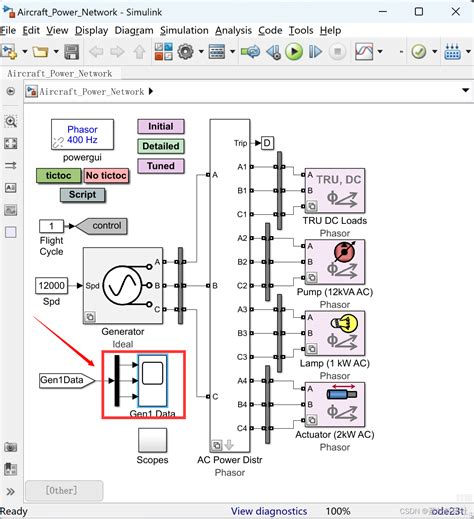474x519 pixels.
Task: Expand dropdown arrow next to new model icon
Action: pos(25,52)
